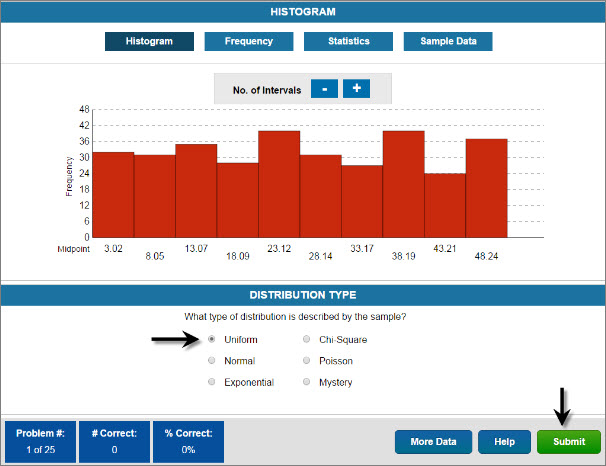Image resolution: width=606 pixels, height=466 pixels.
Task: Click the histogram bar at midpoint 23.12
Action: click(x=279, y=184)
